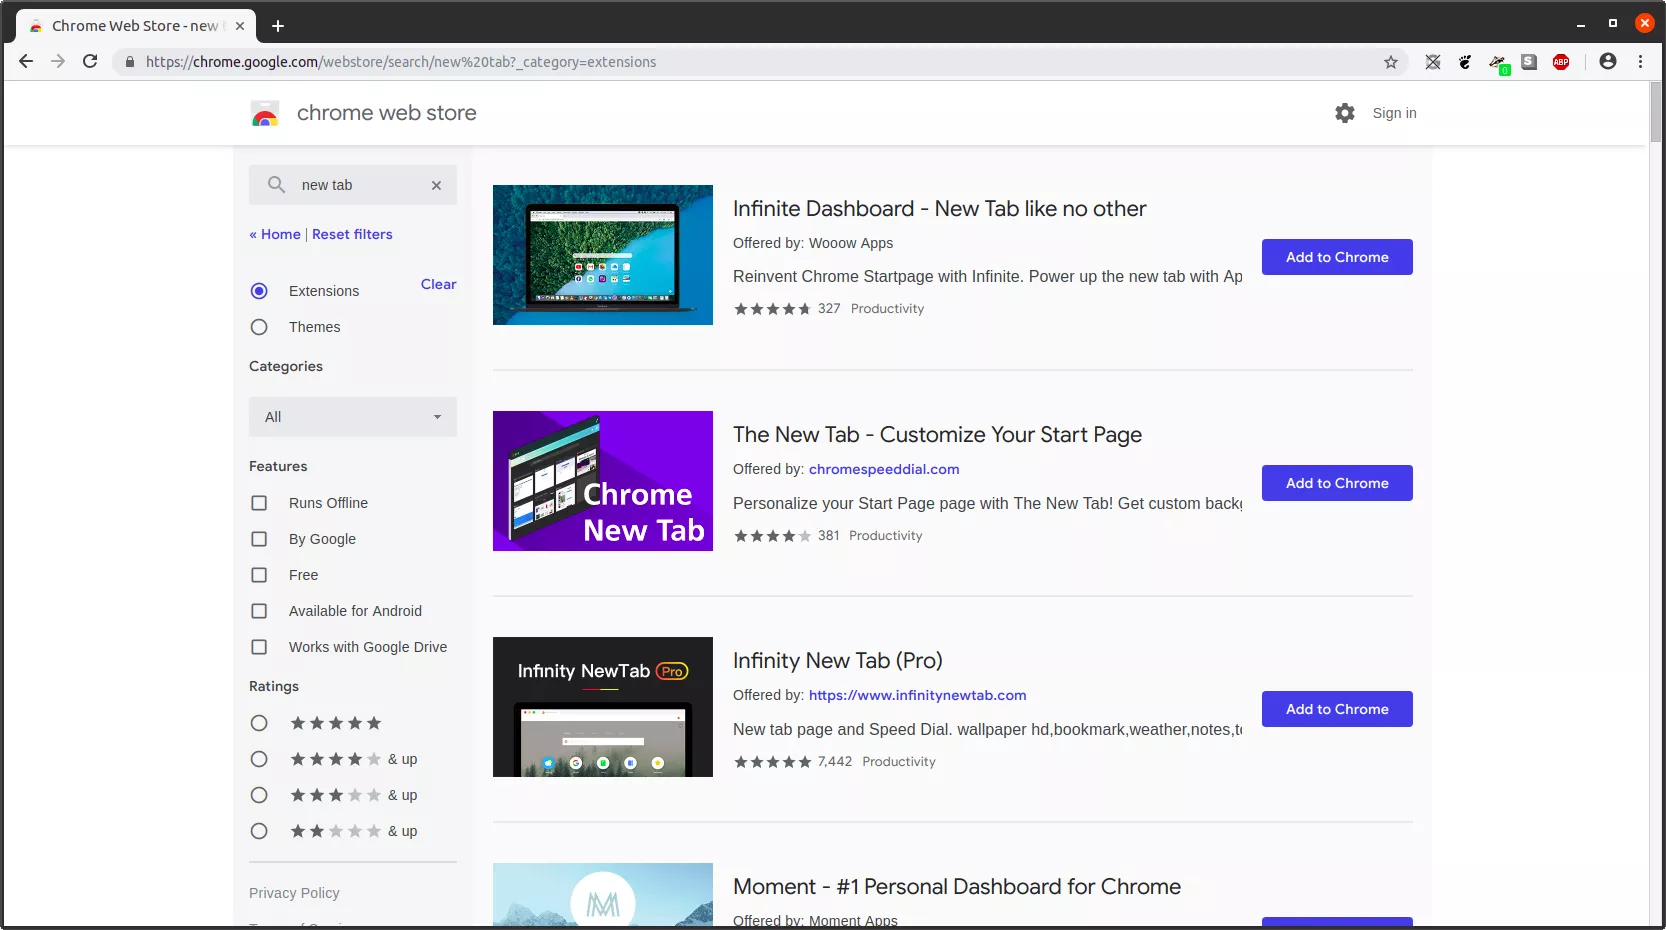Image resolution: width=1666 pixels, height=930 pixels.
Task: Open the Chrome customization three-dot menu
Action: coord(1641,62)
